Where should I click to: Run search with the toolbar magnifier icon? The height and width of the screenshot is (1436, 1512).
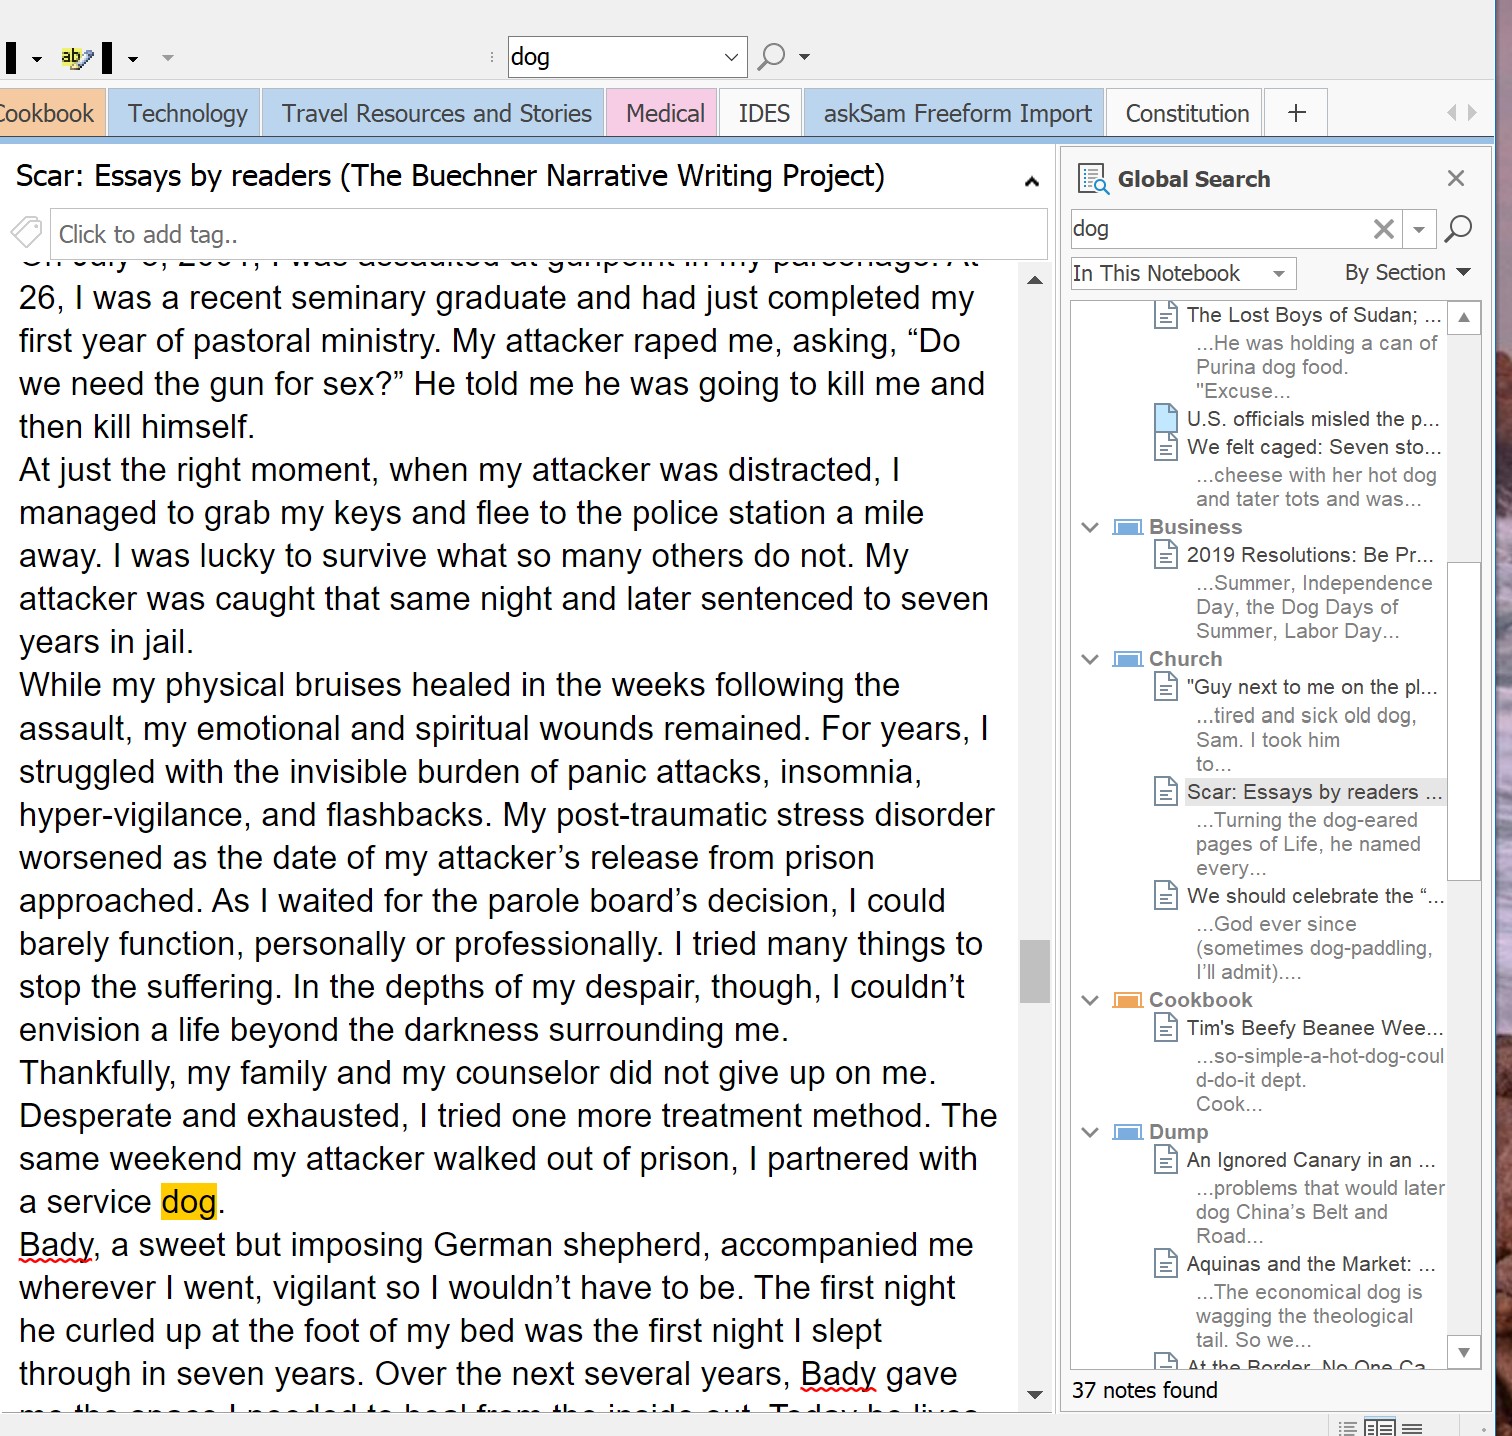pos(771,57)
